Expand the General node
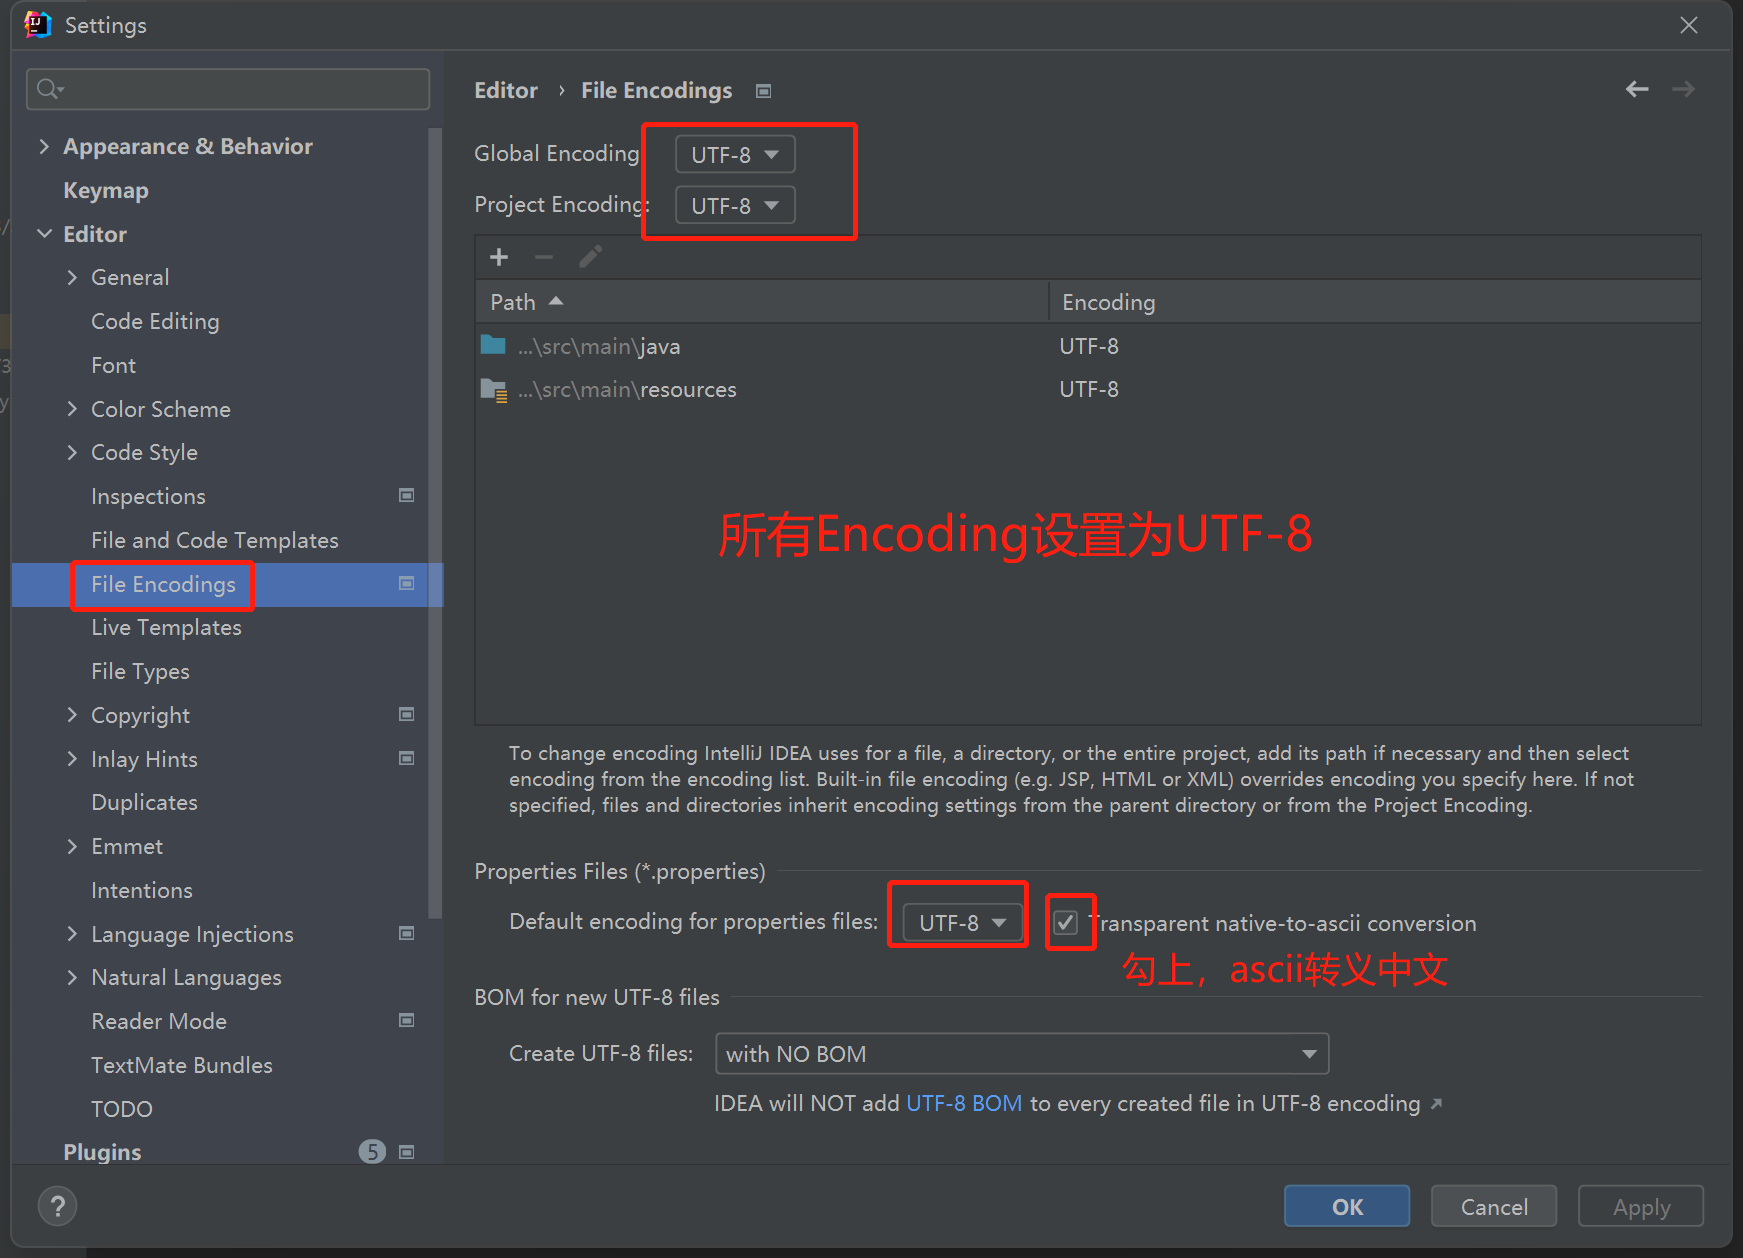Image resolution: width=1743 pixels, height=1258 pixels. pyautogui.click(x=72, y=277)
